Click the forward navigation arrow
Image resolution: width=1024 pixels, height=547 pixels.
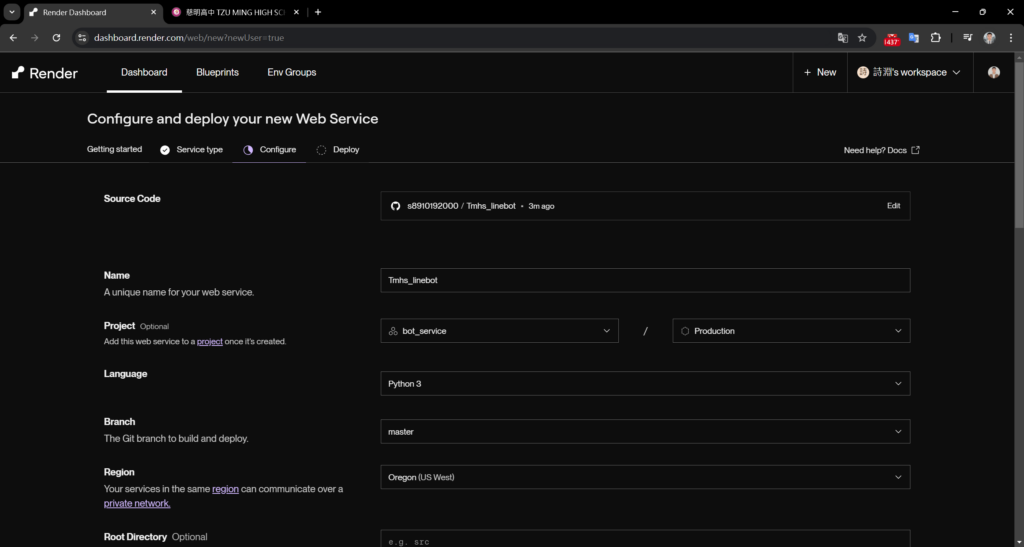35,38
